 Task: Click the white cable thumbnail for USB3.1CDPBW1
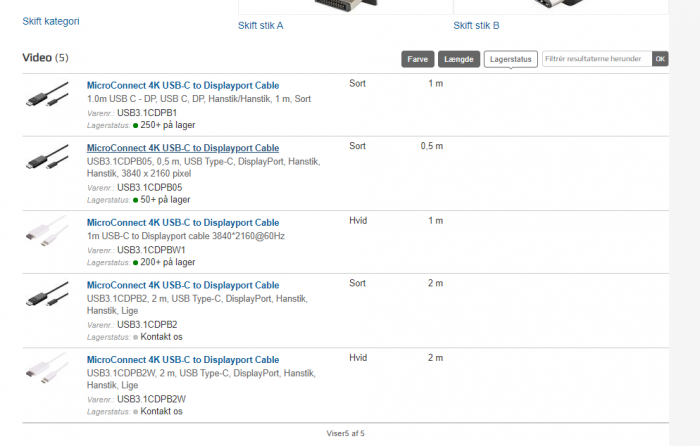coord(47,232)
